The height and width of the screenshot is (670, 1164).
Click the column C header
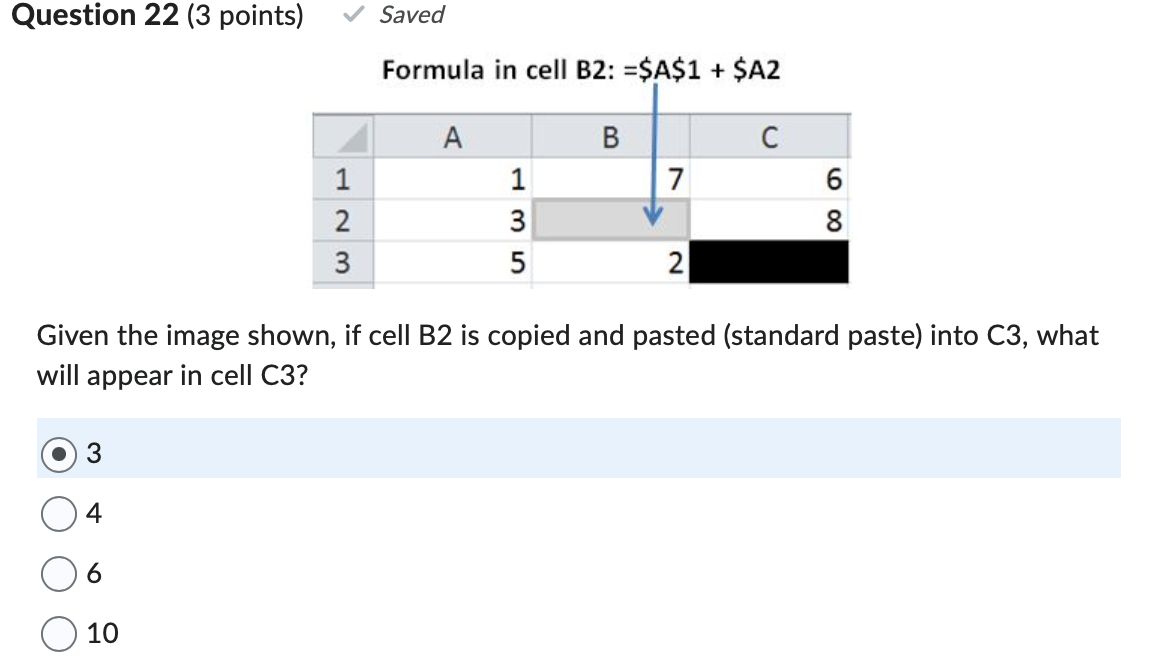point(770,136)
